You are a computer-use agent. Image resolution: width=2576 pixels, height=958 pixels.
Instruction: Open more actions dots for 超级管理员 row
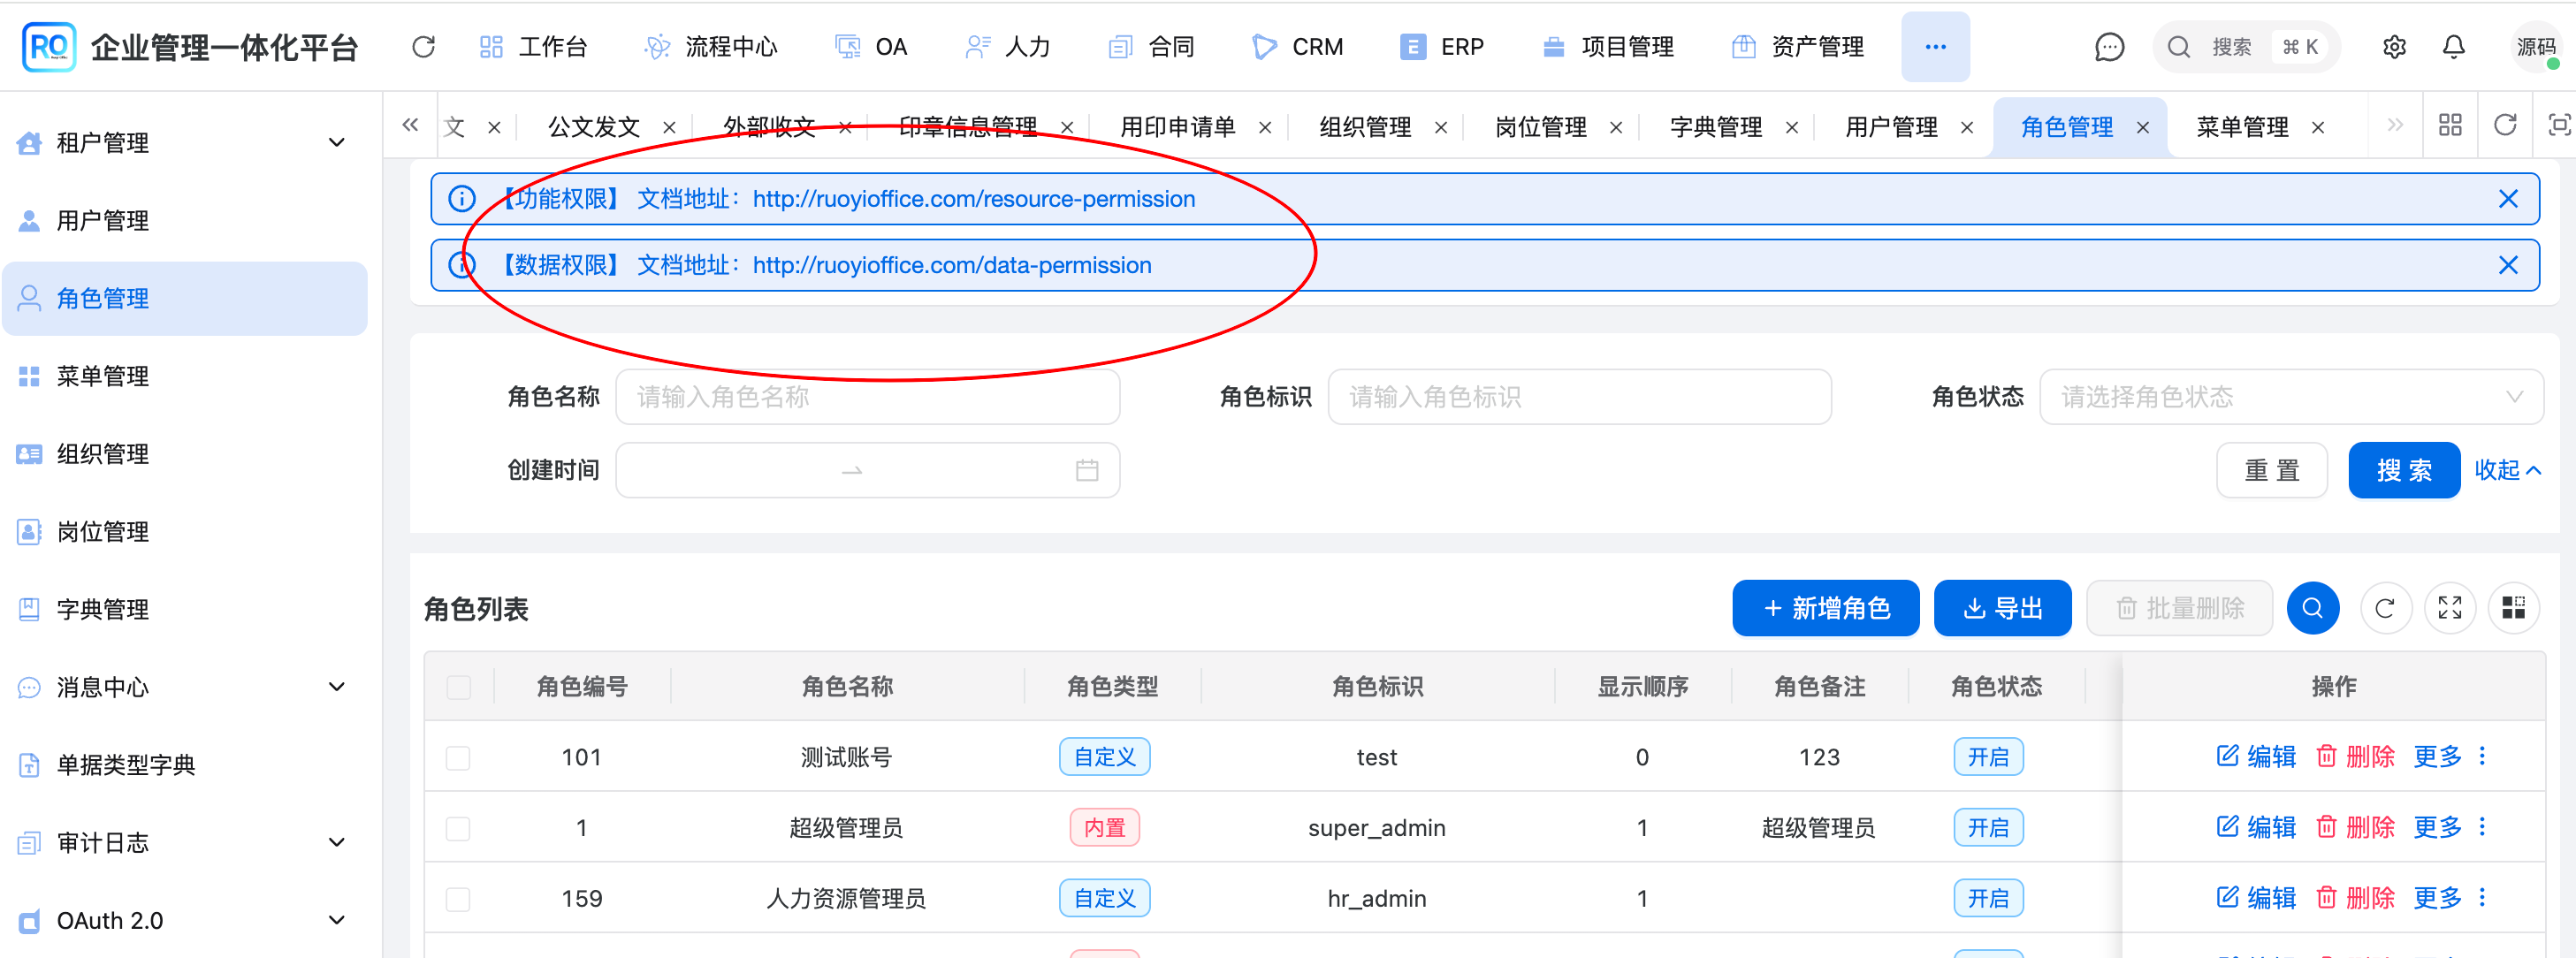tap(2482, 827)
